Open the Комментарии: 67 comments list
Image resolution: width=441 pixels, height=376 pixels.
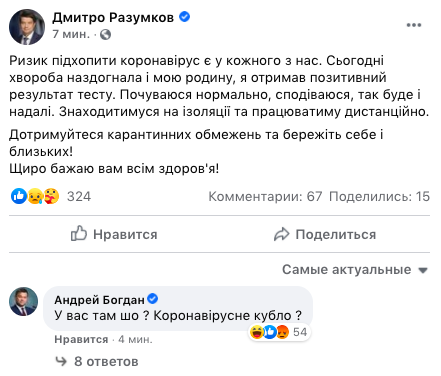[265, 196]
